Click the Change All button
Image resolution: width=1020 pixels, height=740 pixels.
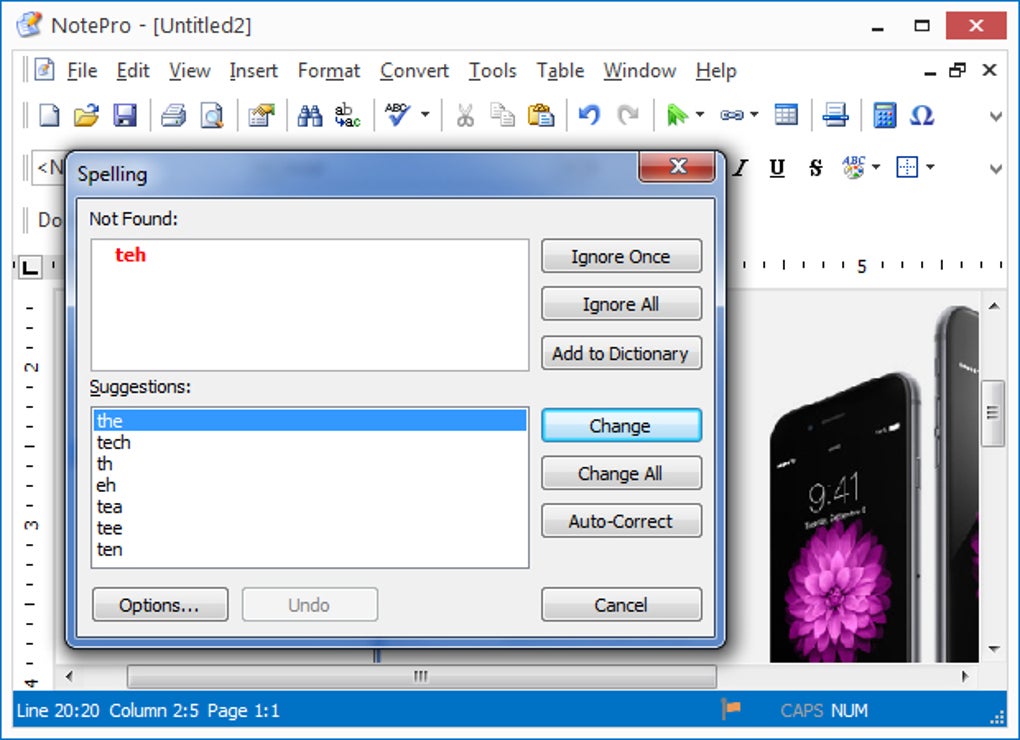[x=621, y=473]
